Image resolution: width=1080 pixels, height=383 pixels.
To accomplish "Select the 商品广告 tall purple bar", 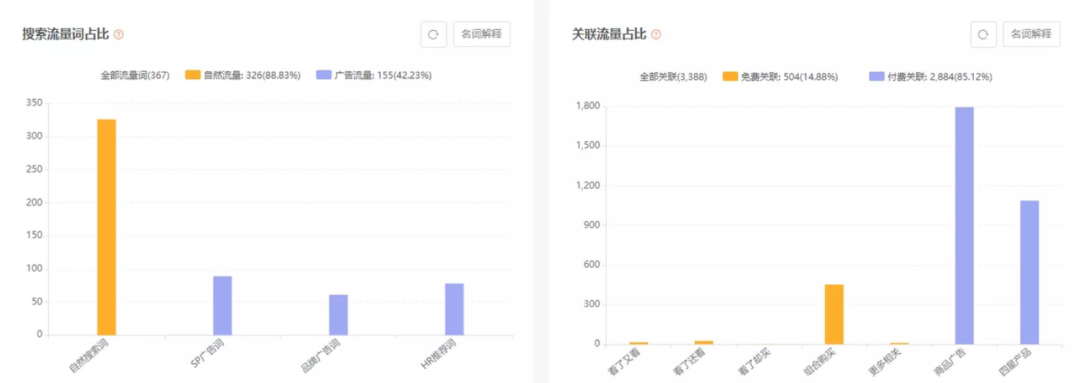I will coord(964,225).
